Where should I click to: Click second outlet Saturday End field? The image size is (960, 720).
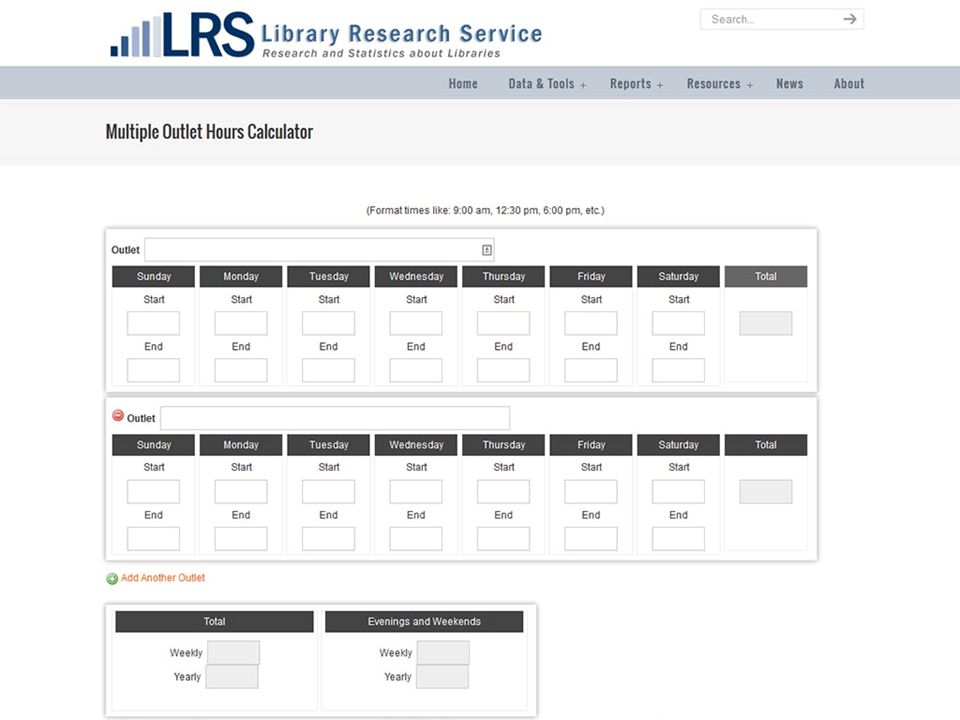click(x=678, y=539)
